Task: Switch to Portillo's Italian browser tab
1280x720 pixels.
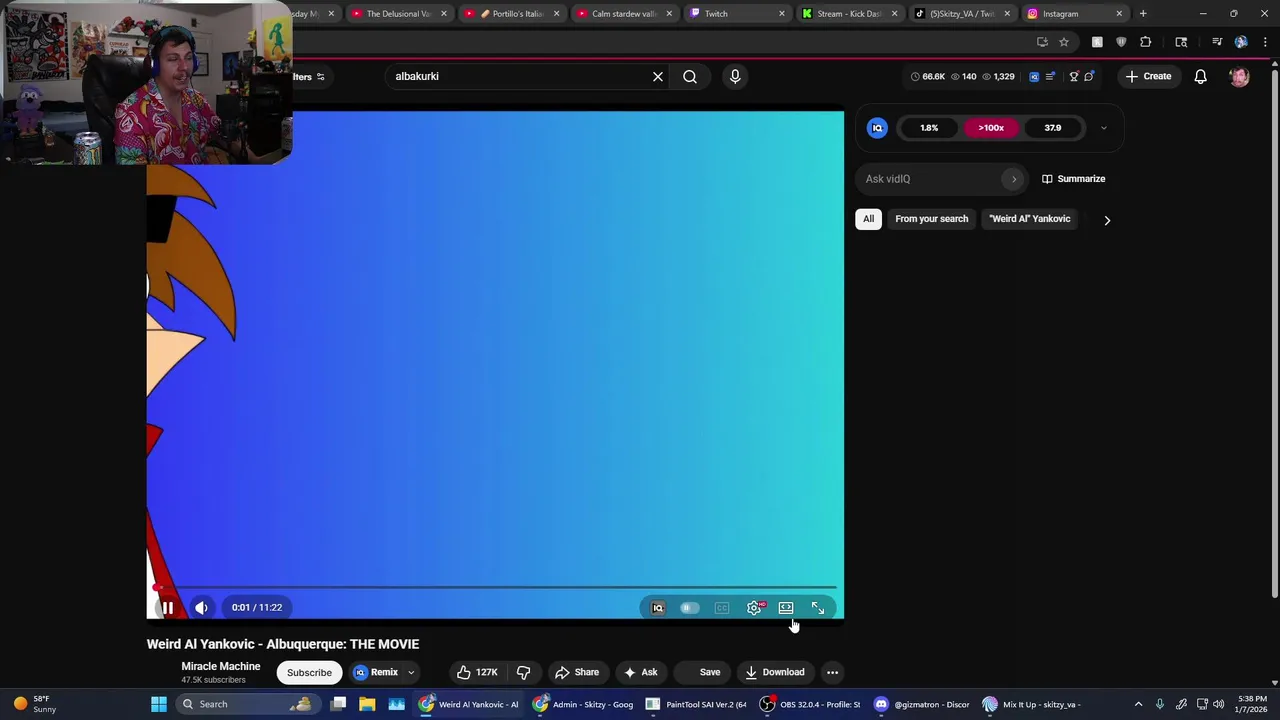Action: coord(514,14)
